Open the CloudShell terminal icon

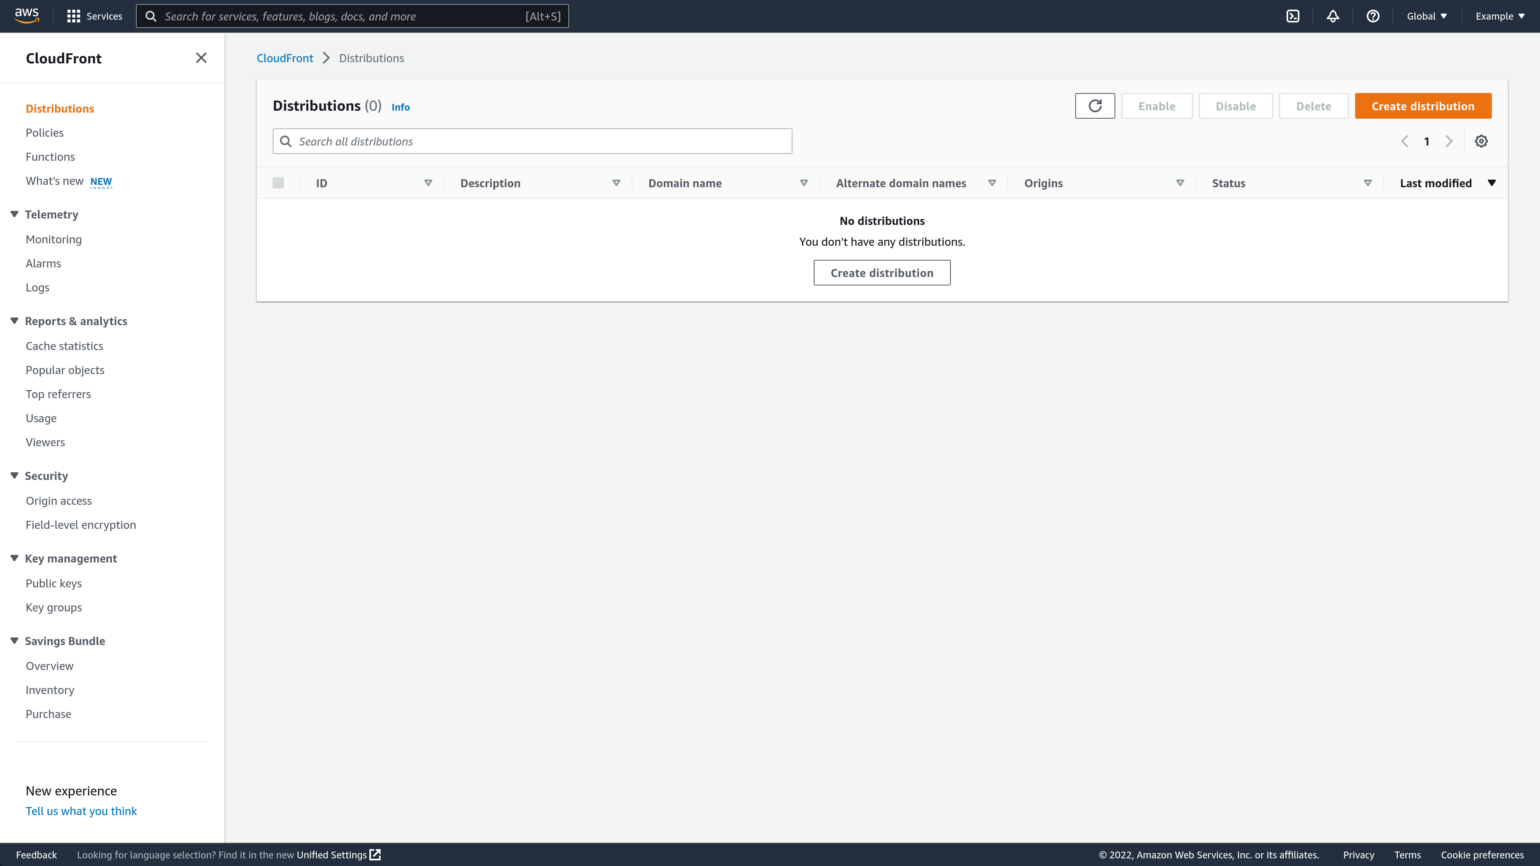pos(1293,16)
